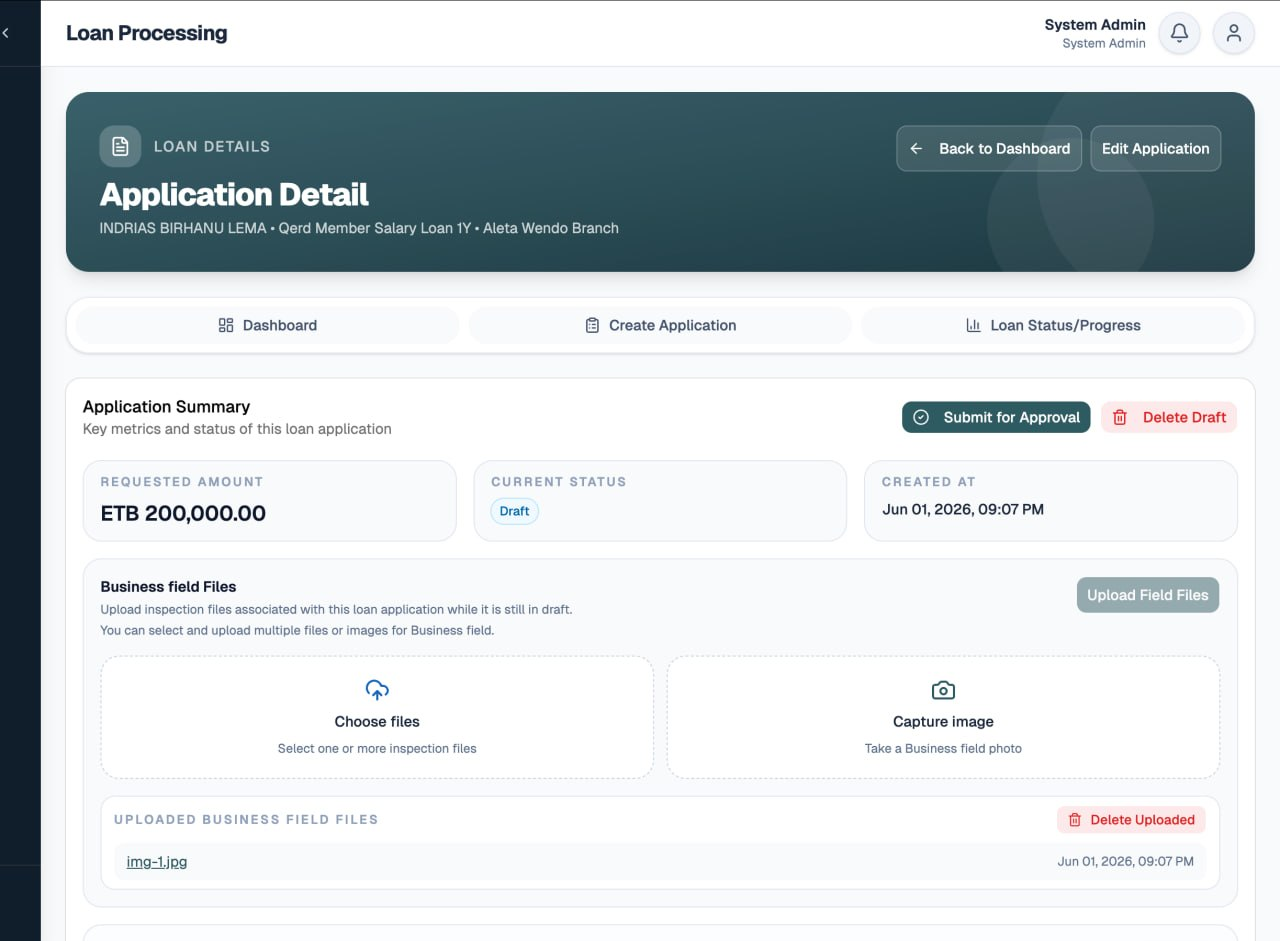Click the System Admin name text
The width and height of the screenshot is (1280, 941).
tap(1095, 25)
